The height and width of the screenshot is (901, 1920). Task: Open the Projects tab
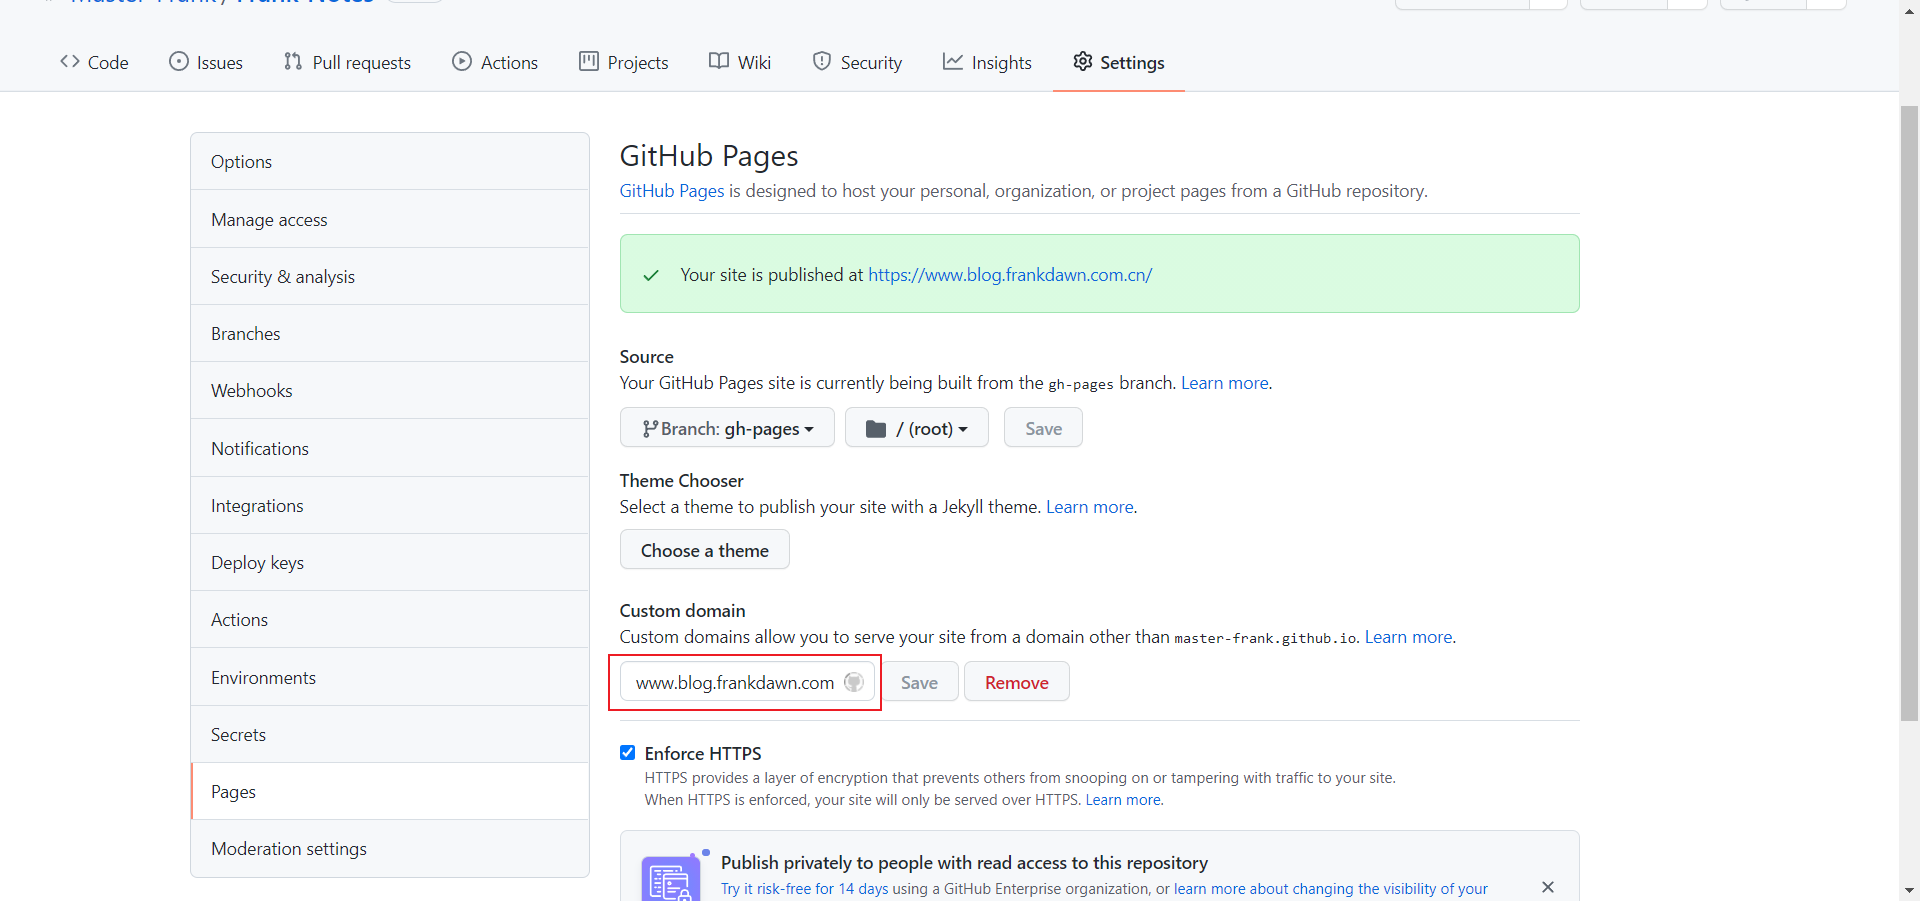[x=624, y=62]
